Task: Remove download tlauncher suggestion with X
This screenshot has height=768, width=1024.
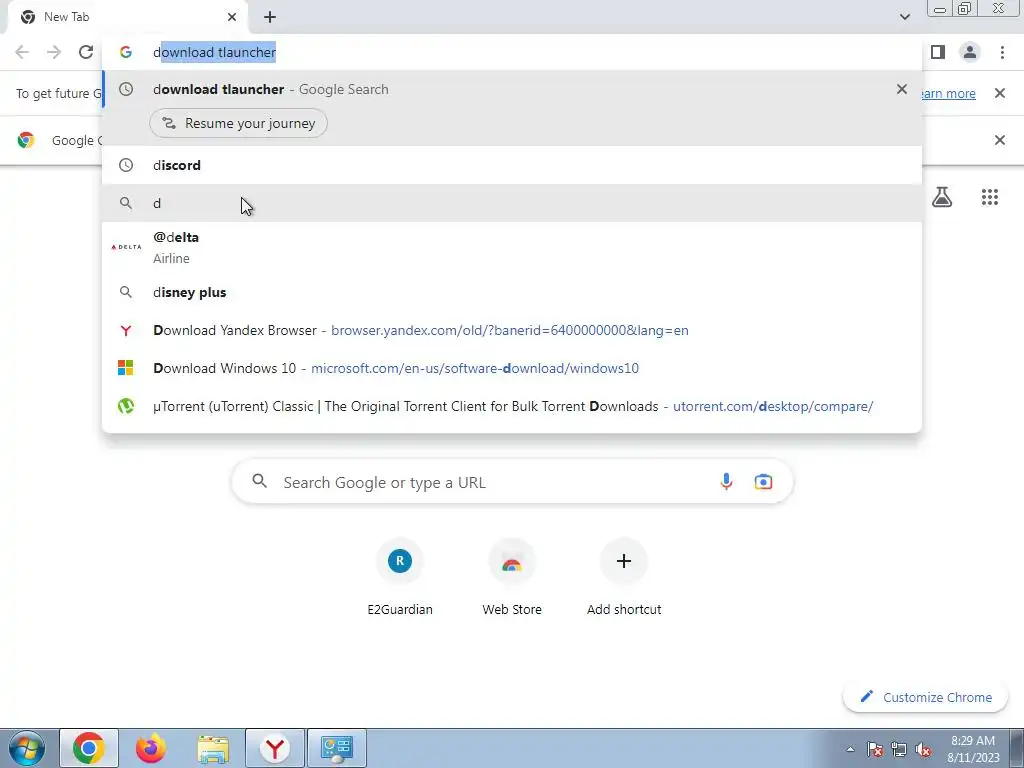Action: click(902, 89)
